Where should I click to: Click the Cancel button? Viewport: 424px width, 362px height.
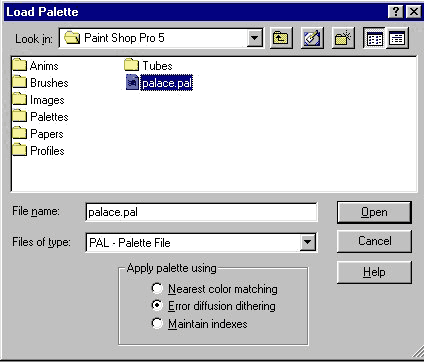[x=374, y=241]
